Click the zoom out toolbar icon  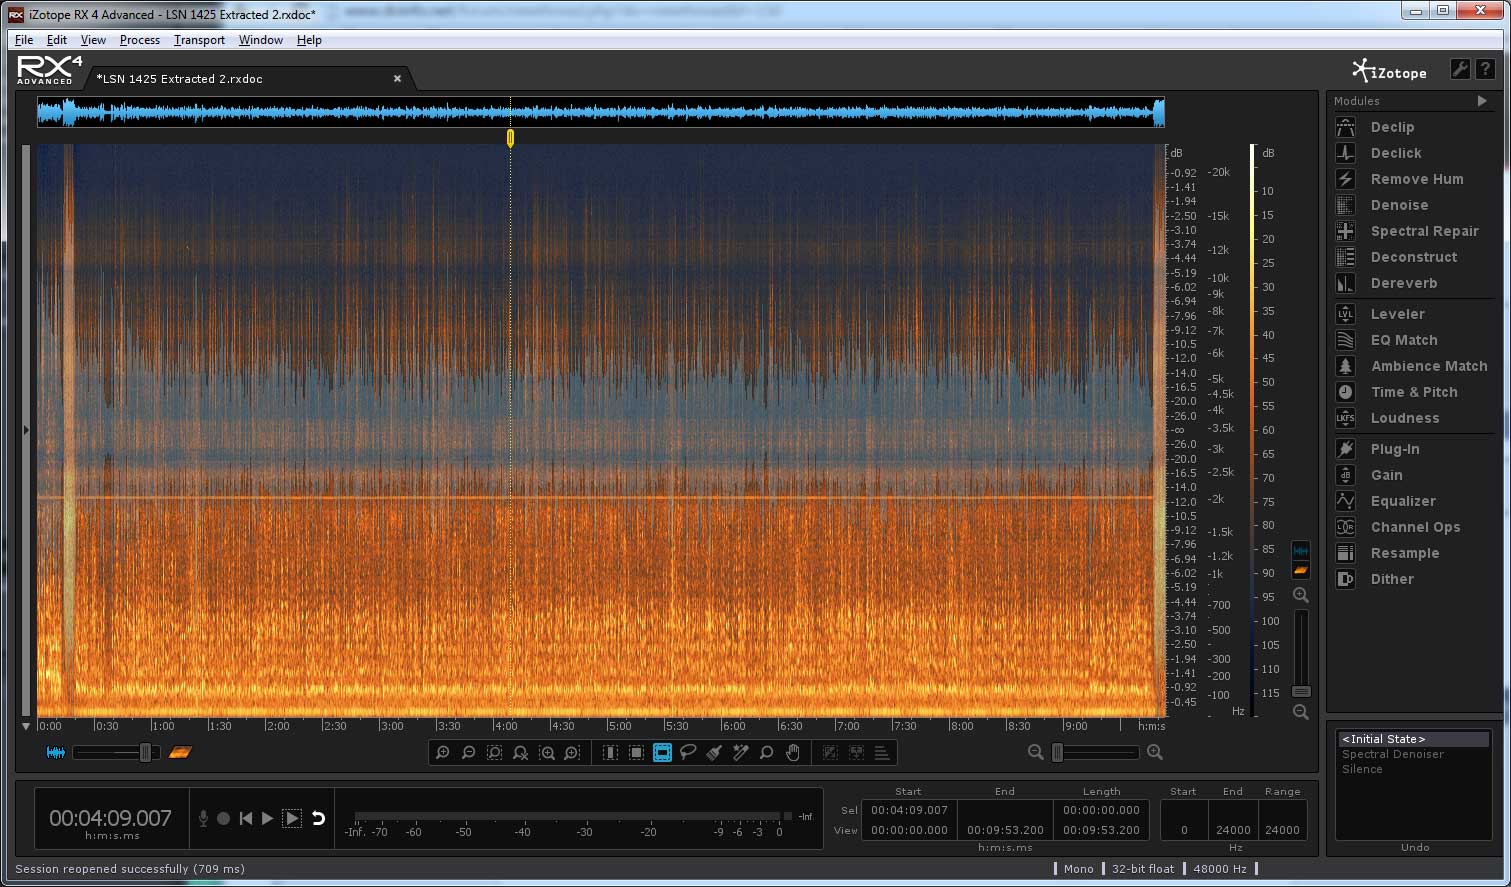468,752
